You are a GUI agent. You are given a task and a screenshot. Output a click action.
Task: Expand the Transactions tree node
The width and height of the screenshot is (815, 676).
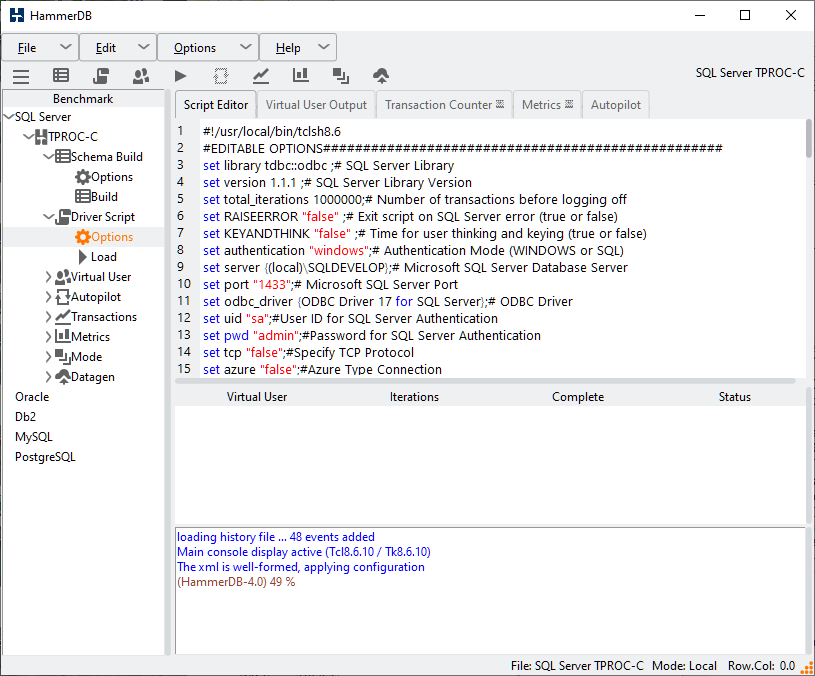(x=48, y=317)
